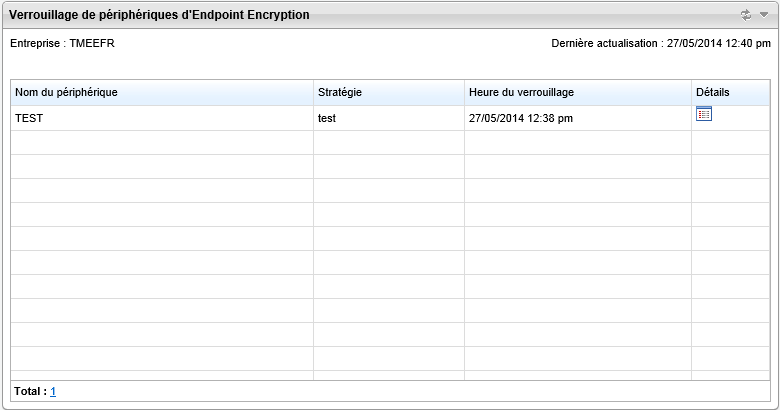Sort by Stratégie column header
The width and height of the screenshot is (780, 410).
pyautogui.click(x=339, y=92)
